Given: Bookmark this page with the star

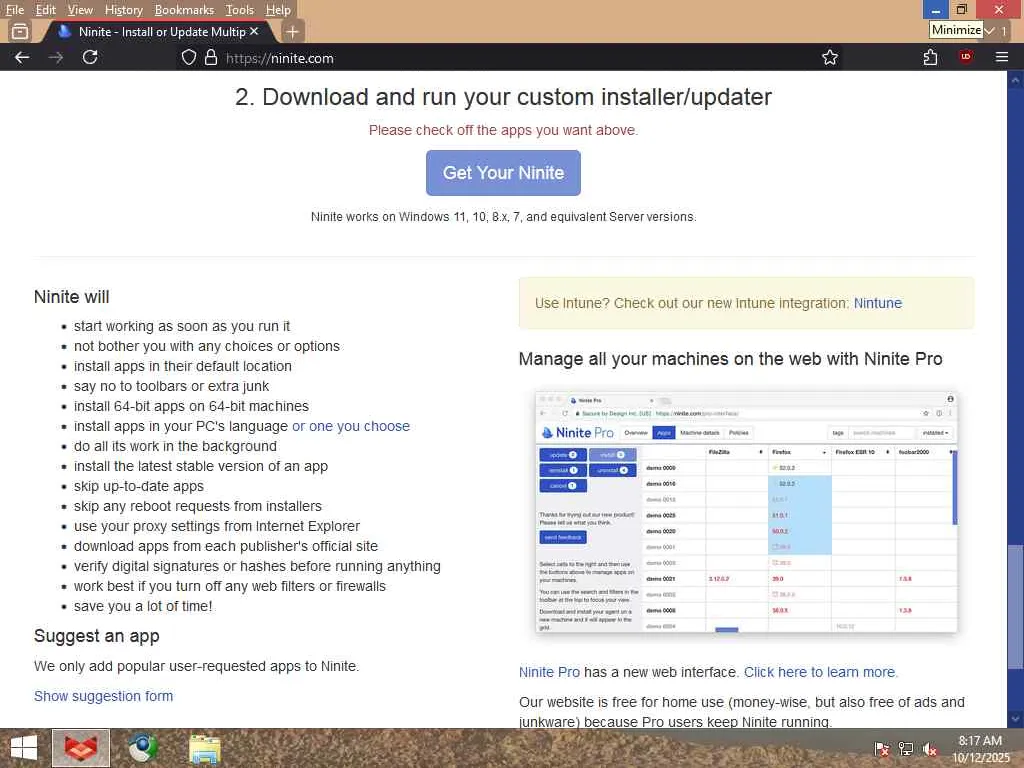Looking at the screenshot, I should pyautogui.click(x=829, y=57).
